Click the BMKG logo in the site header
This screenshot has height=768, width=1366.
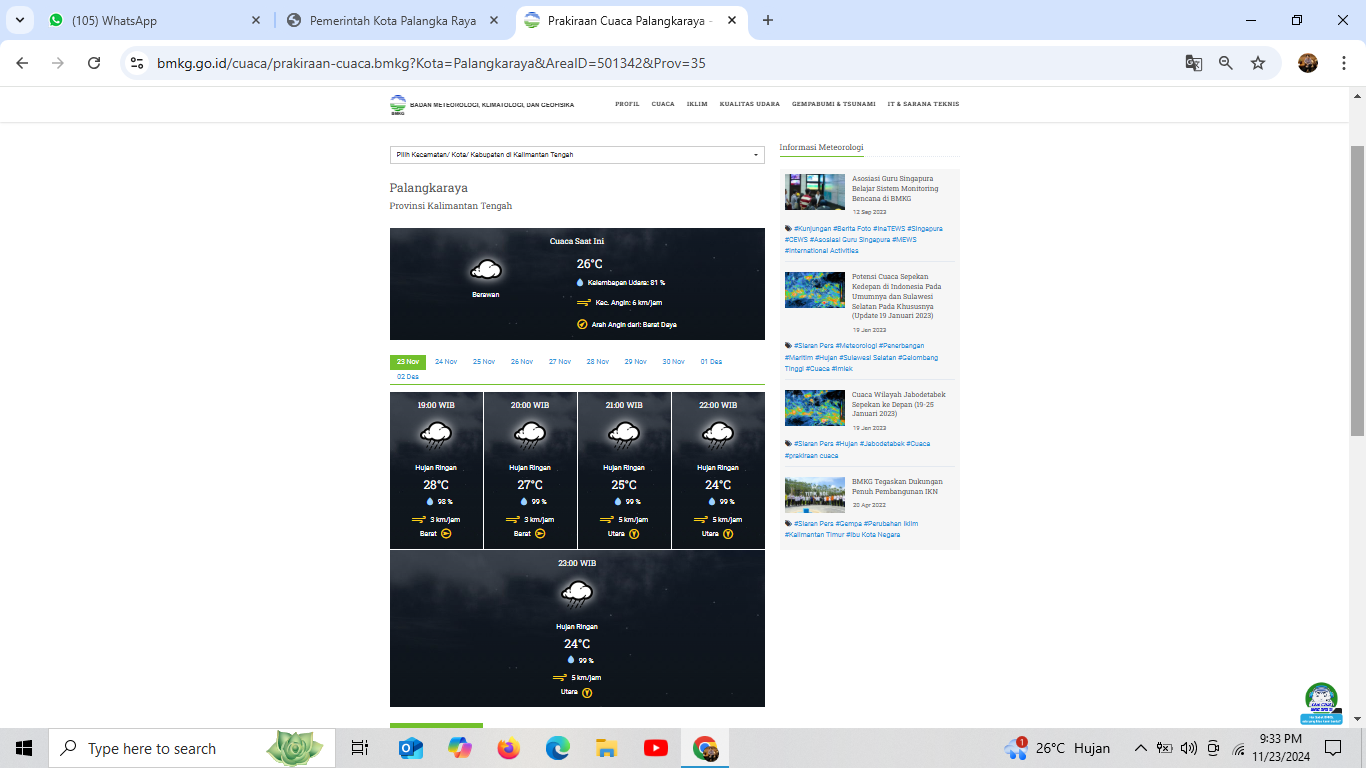coord(398,104)
